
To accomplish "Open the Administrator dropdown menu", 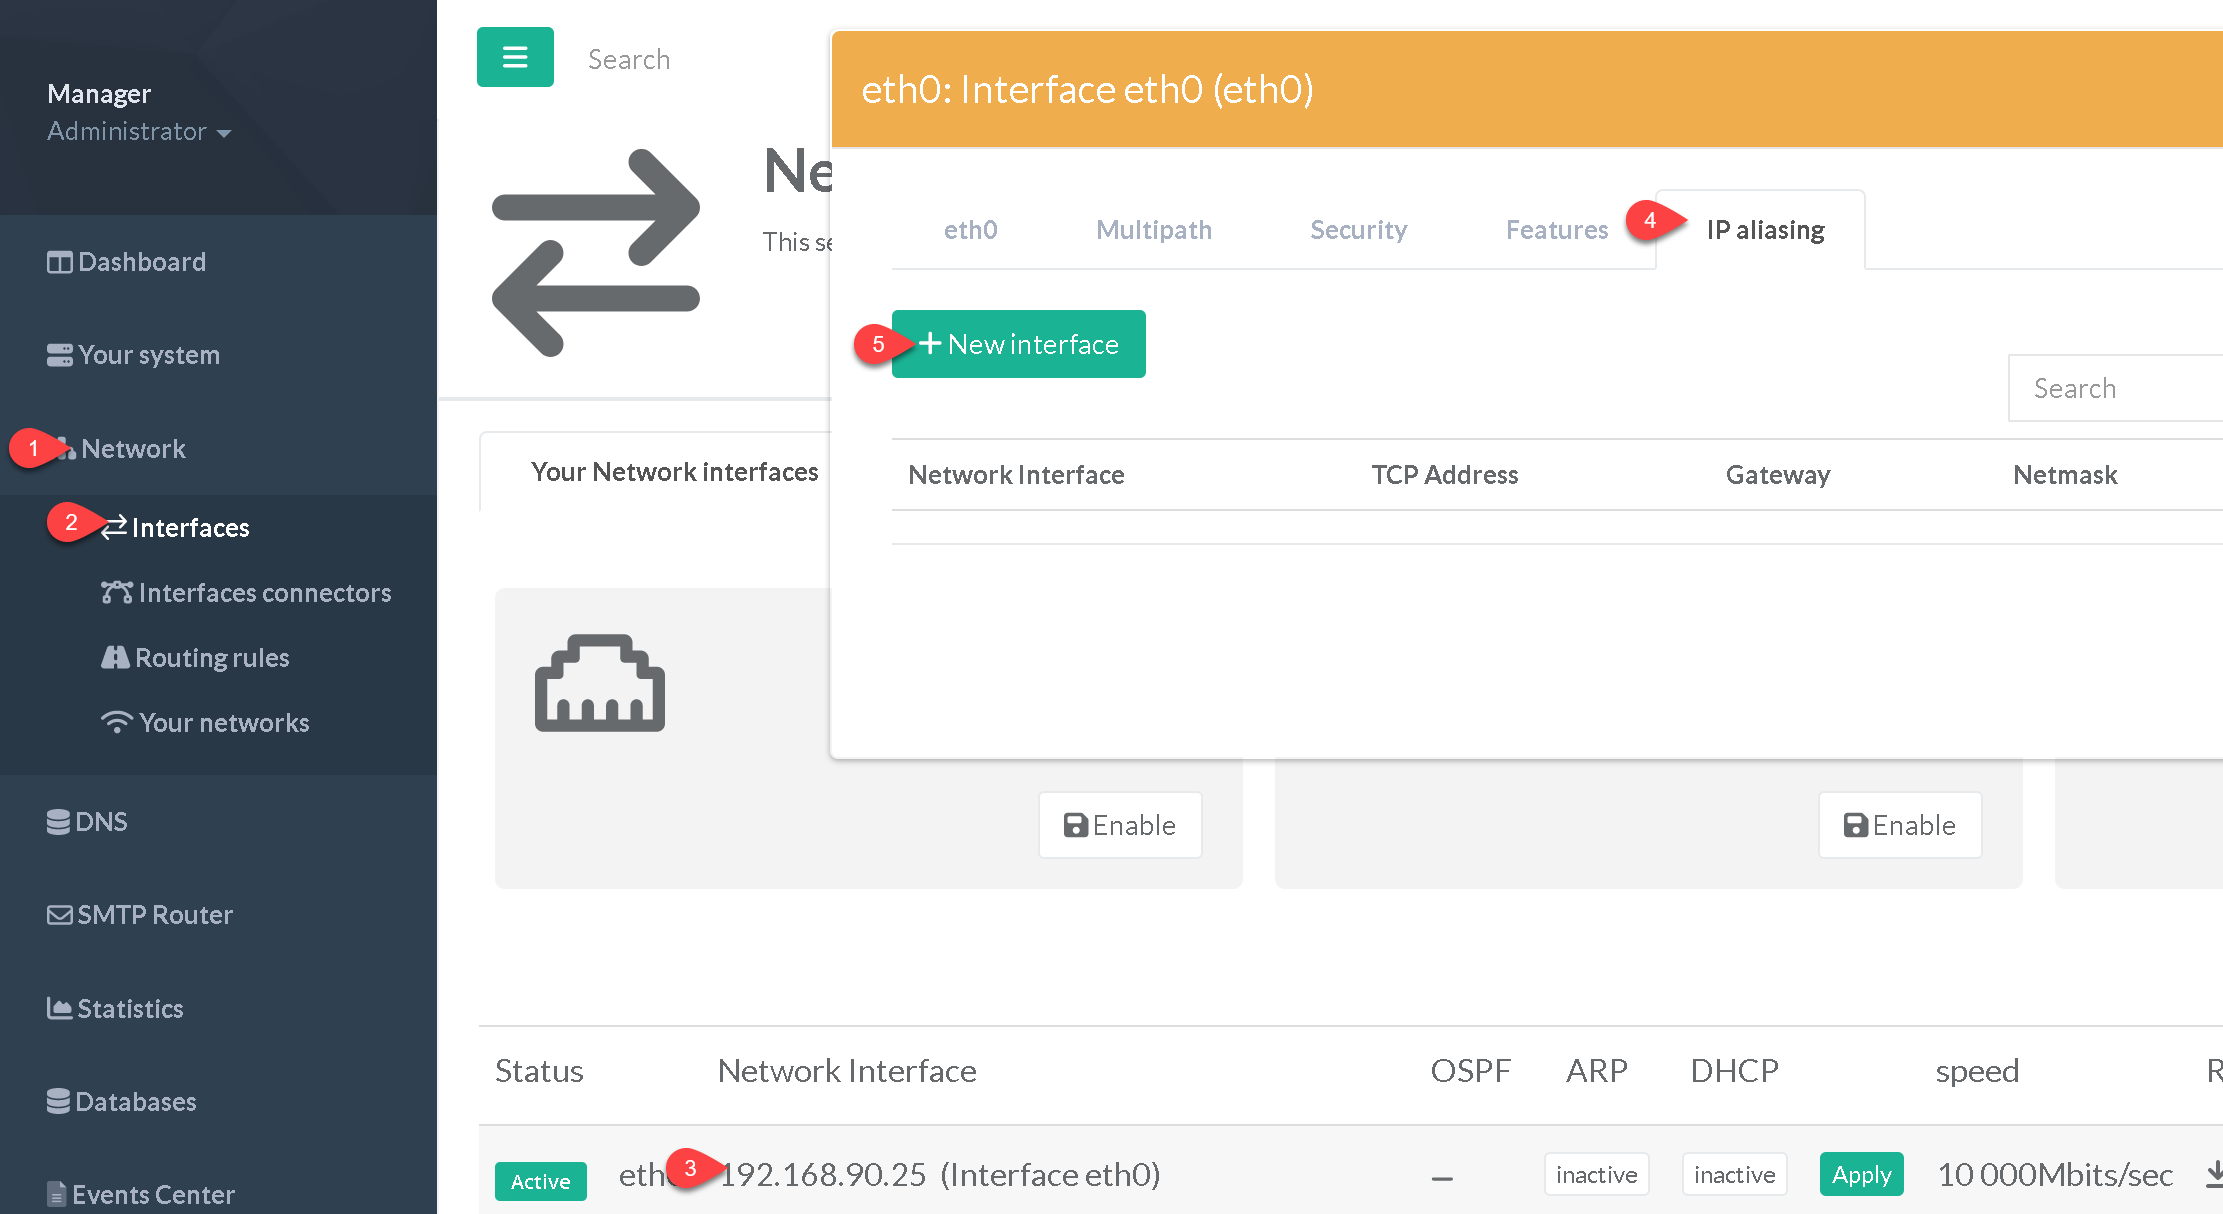I will pos(139,131).
